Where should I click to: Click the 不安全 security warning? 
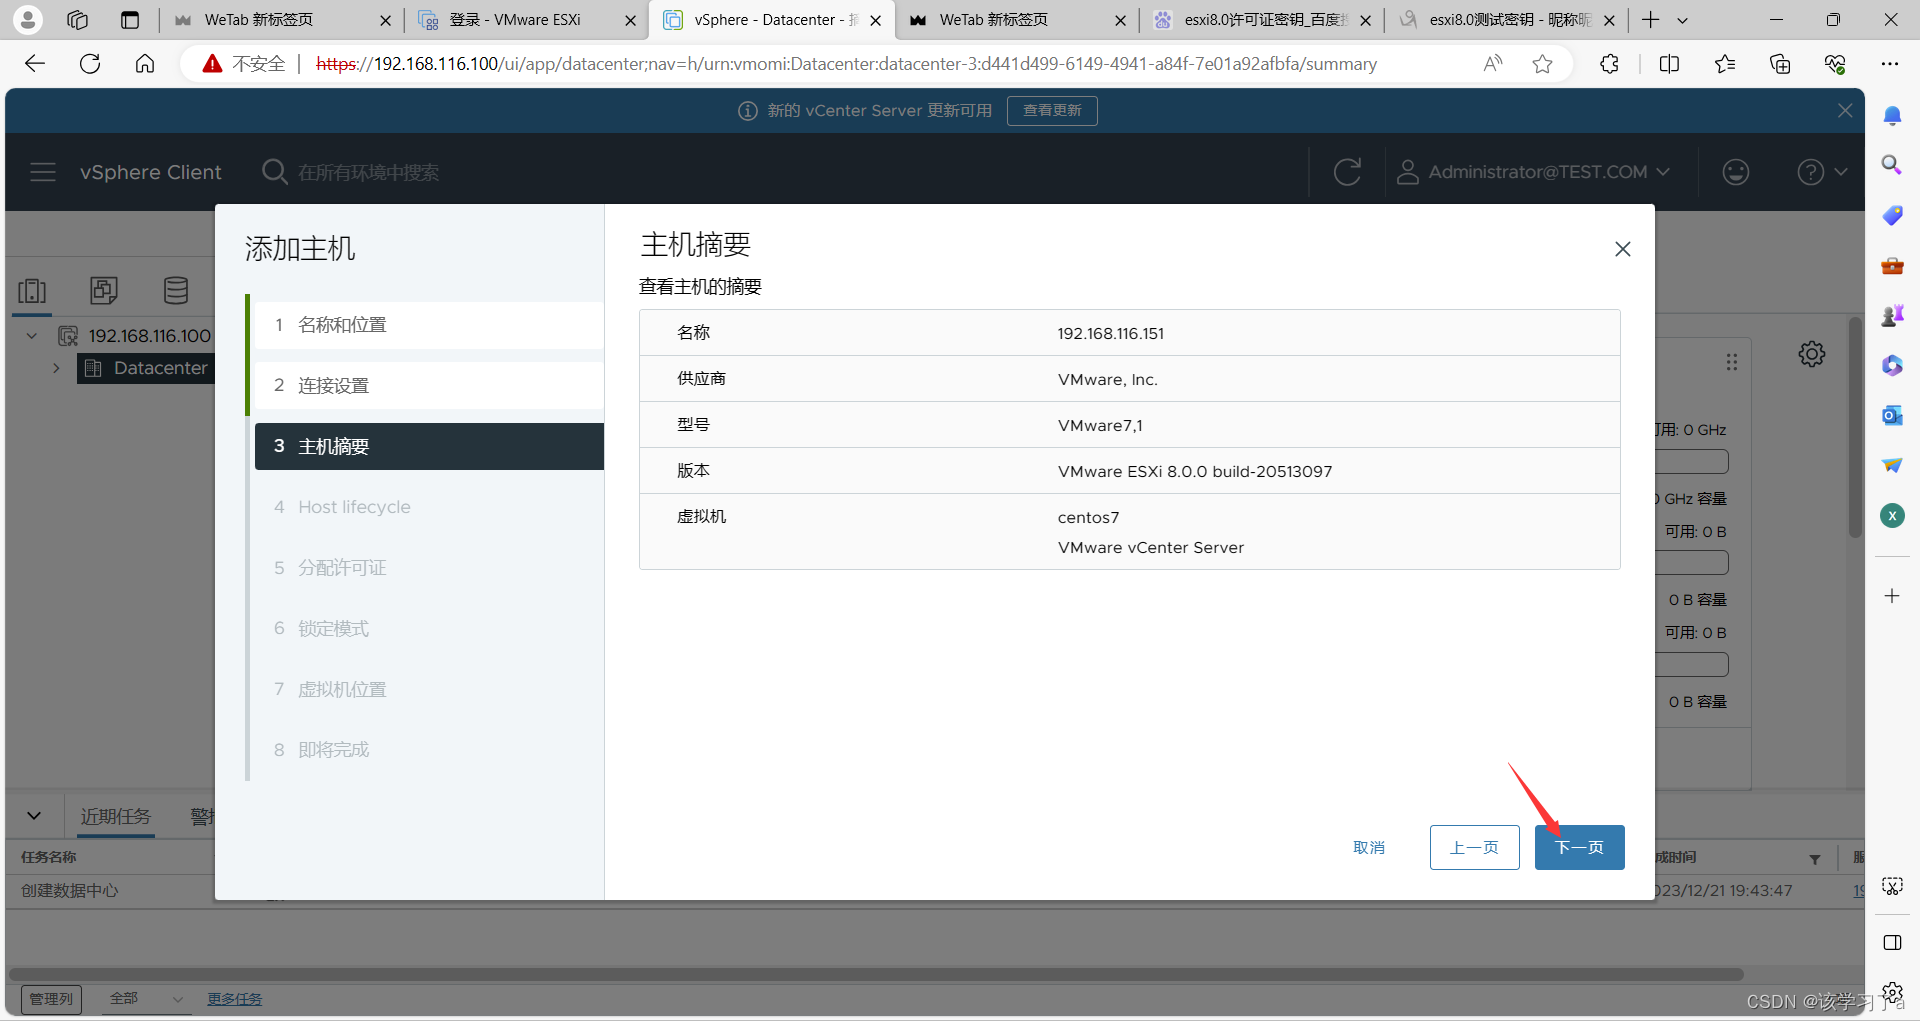coord(244,64)
